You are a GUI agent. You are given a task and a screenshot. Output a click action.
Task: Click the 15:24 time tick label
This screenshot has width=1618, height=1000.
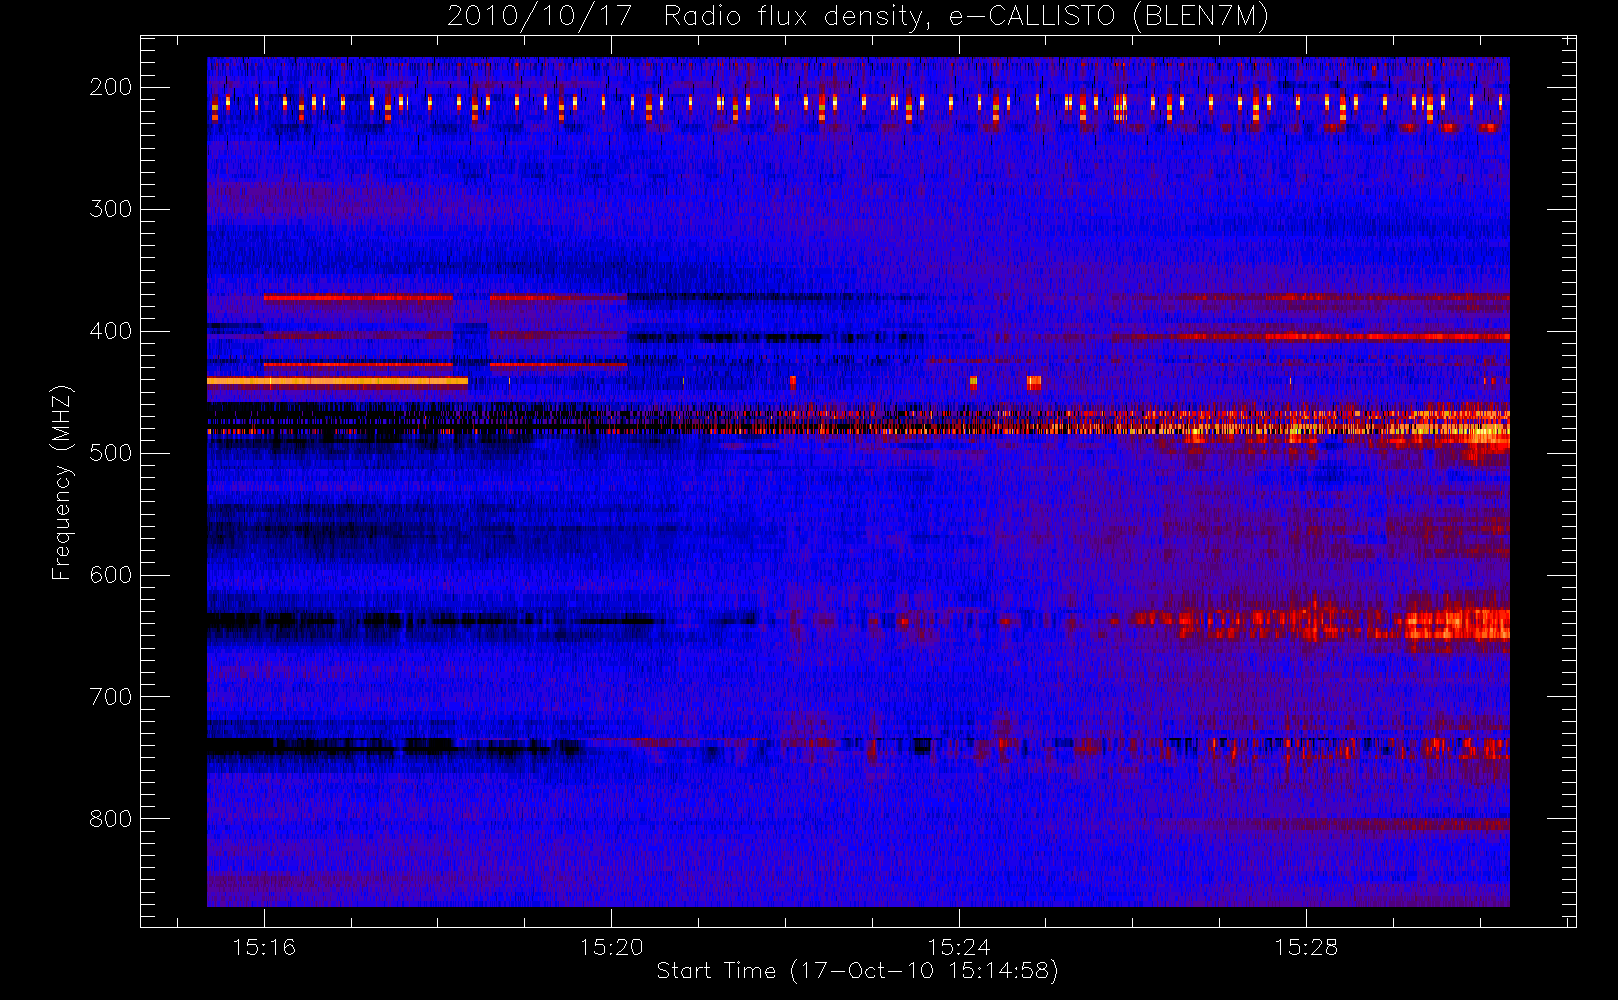[958, 947]
